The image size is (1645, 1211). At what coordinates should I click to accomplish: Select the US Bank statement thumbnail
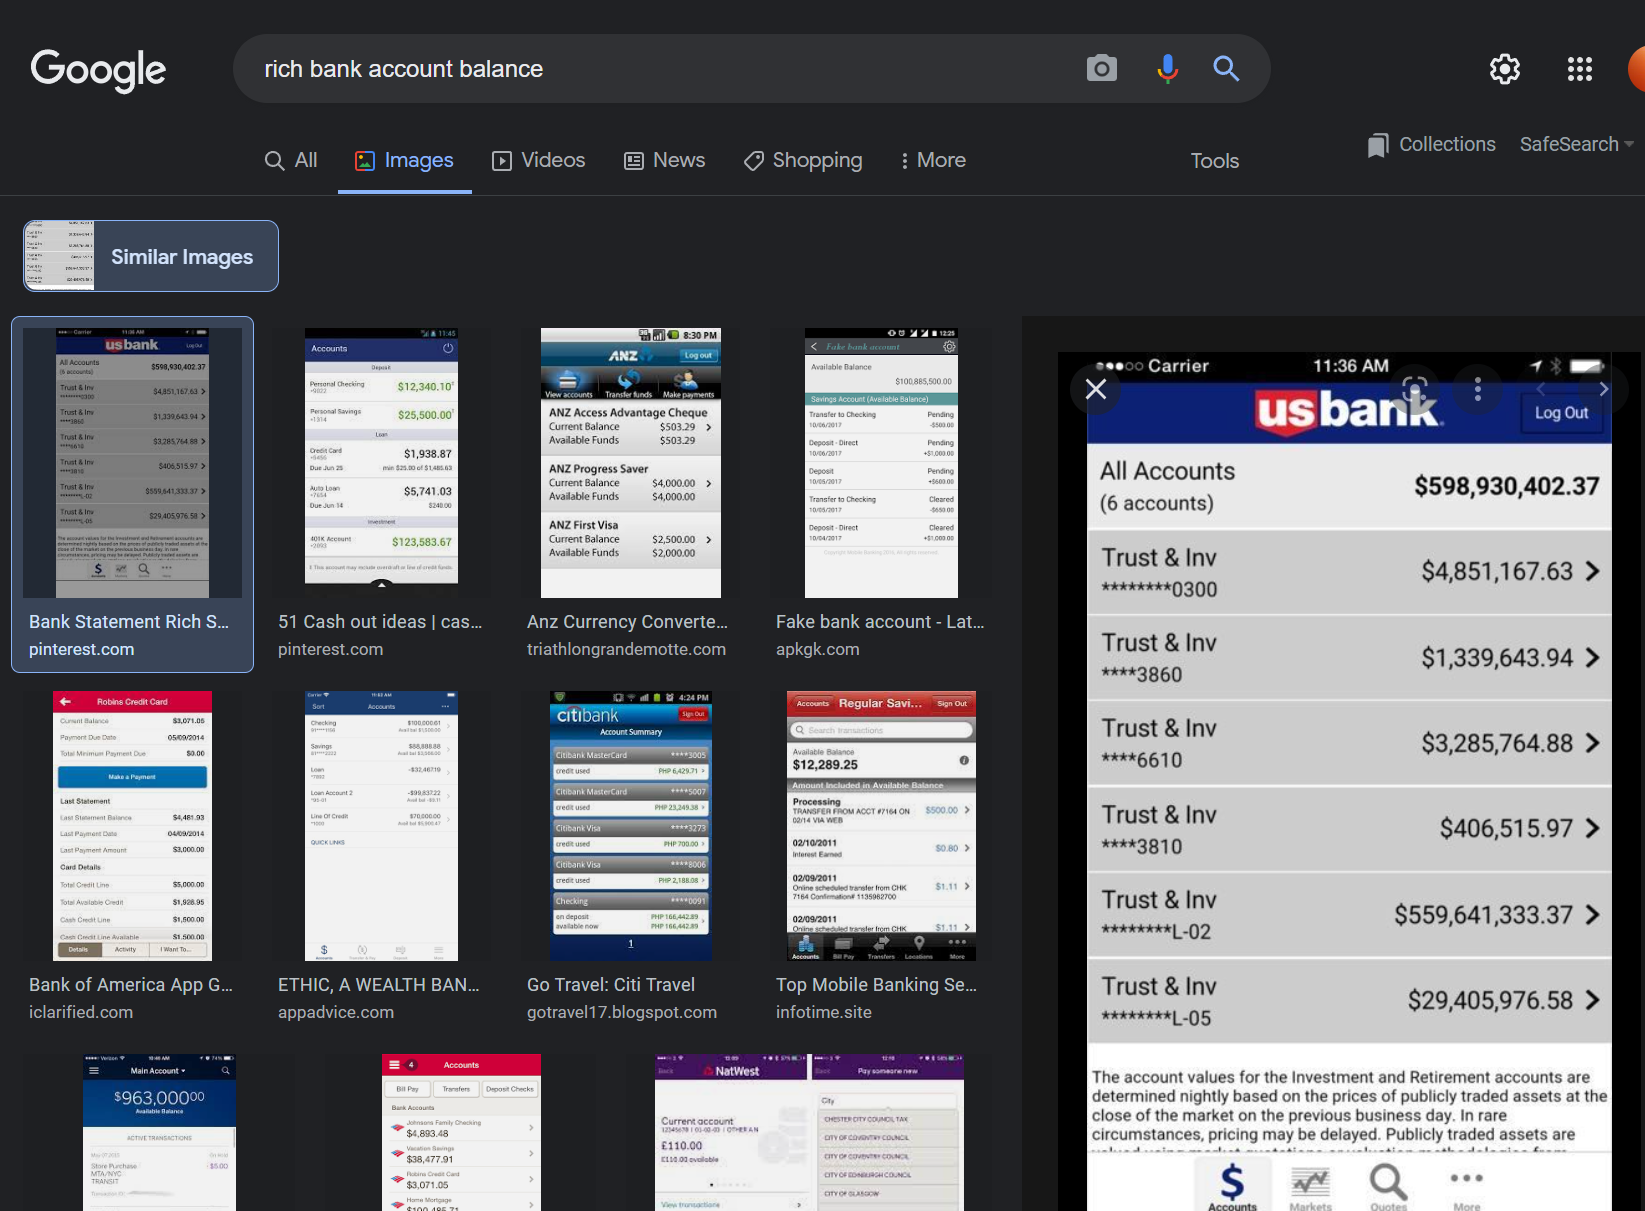point(133,463)
